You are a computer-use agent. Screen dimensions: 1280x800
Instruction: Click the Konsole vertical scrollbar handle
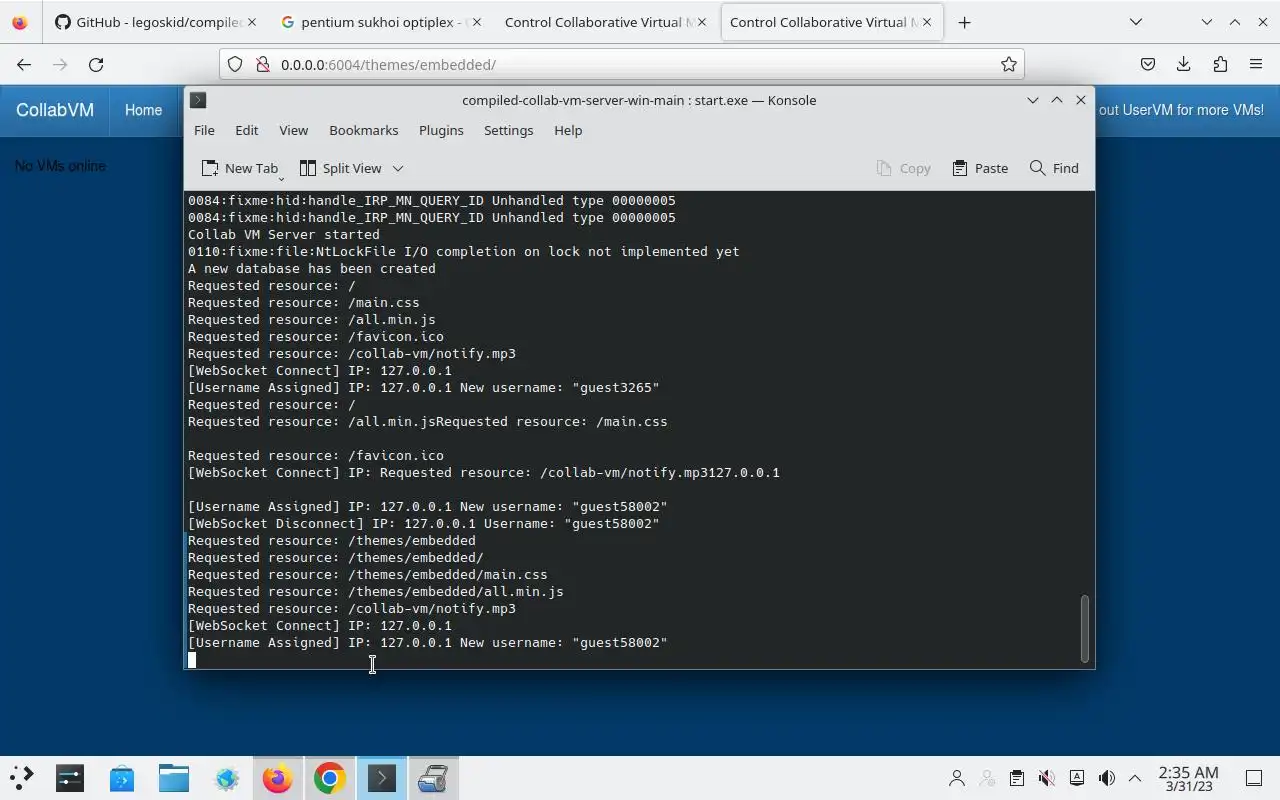[x=1084, y=628]
